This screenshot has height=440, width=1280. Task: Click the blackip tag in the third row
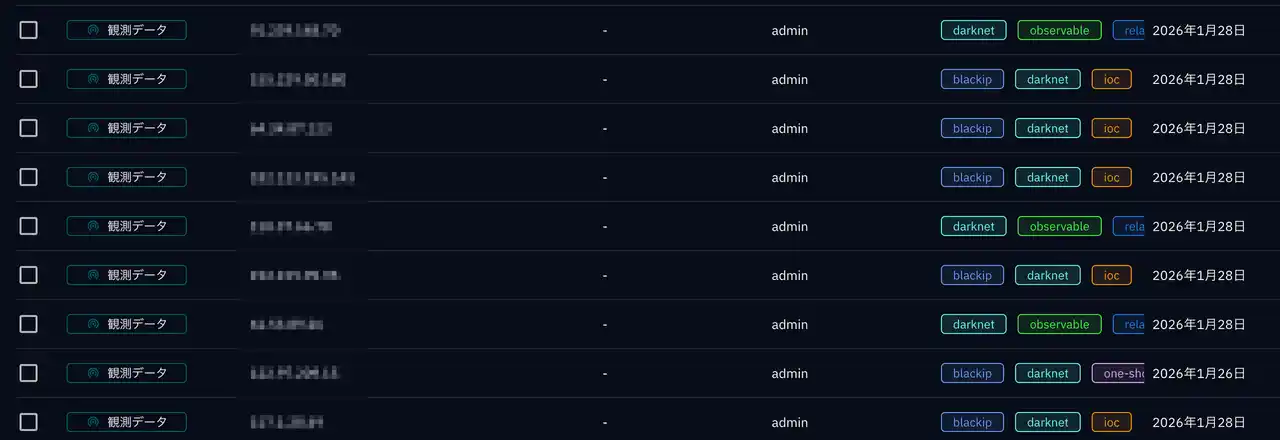[972, 128]
